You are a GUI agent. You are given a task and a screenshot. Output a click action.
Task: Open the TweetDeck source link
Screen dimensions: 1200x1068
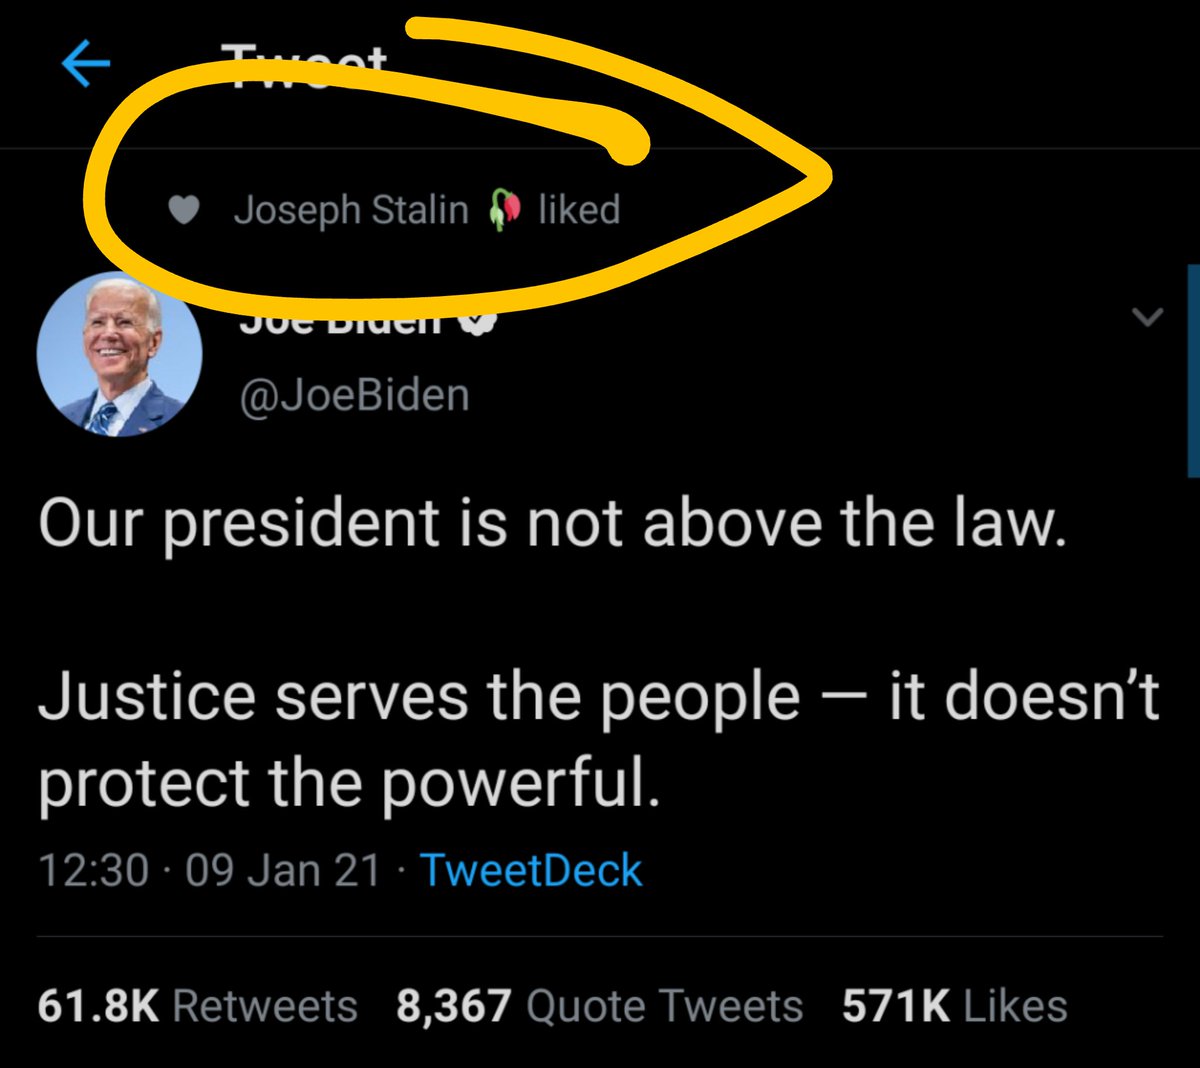531,870
